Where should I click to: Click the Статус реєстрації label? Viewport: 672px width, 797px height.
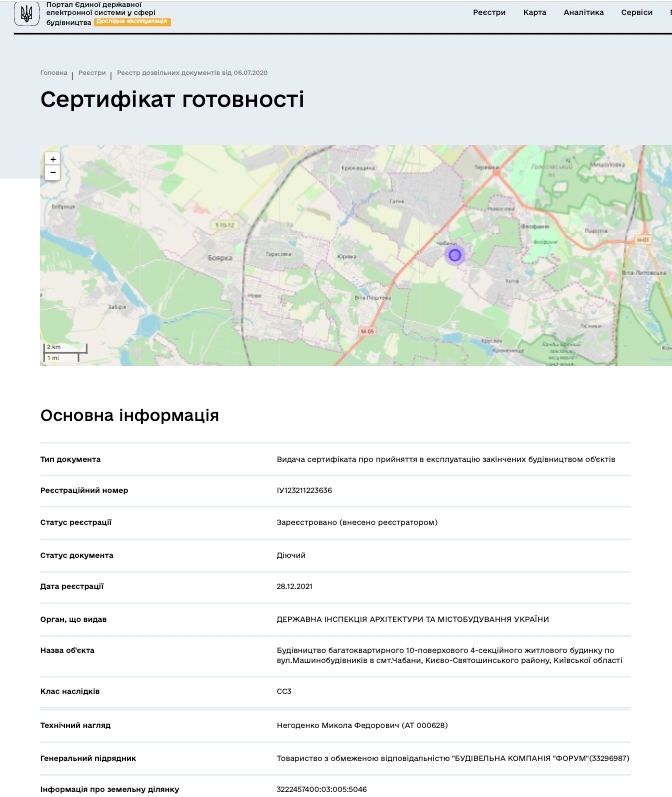click(x=76, y=522)
